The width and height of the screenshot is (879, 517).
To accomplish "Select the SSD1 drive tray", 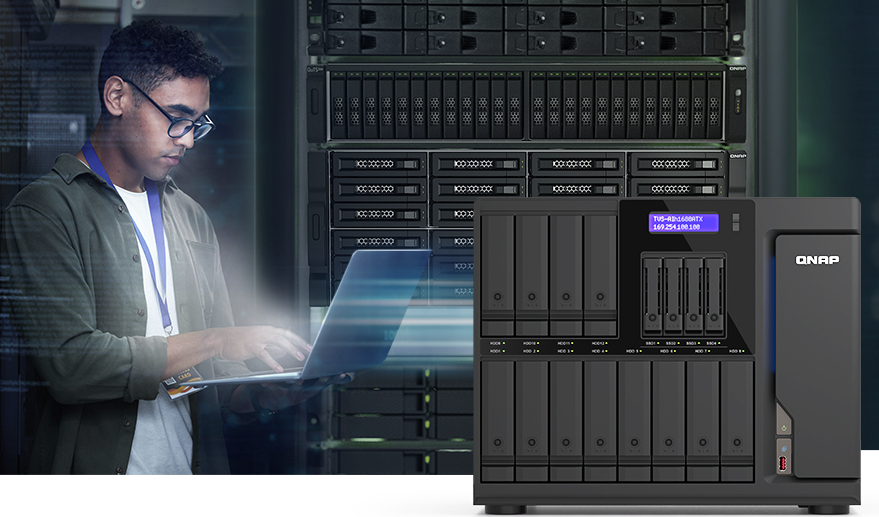I will pos(653,296).
